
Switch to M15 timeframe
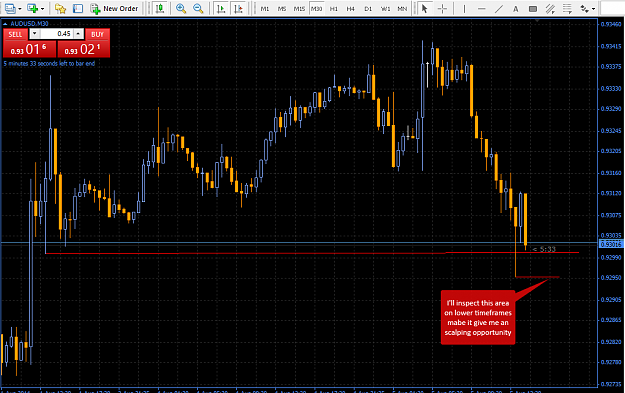(x=299, y=8)
